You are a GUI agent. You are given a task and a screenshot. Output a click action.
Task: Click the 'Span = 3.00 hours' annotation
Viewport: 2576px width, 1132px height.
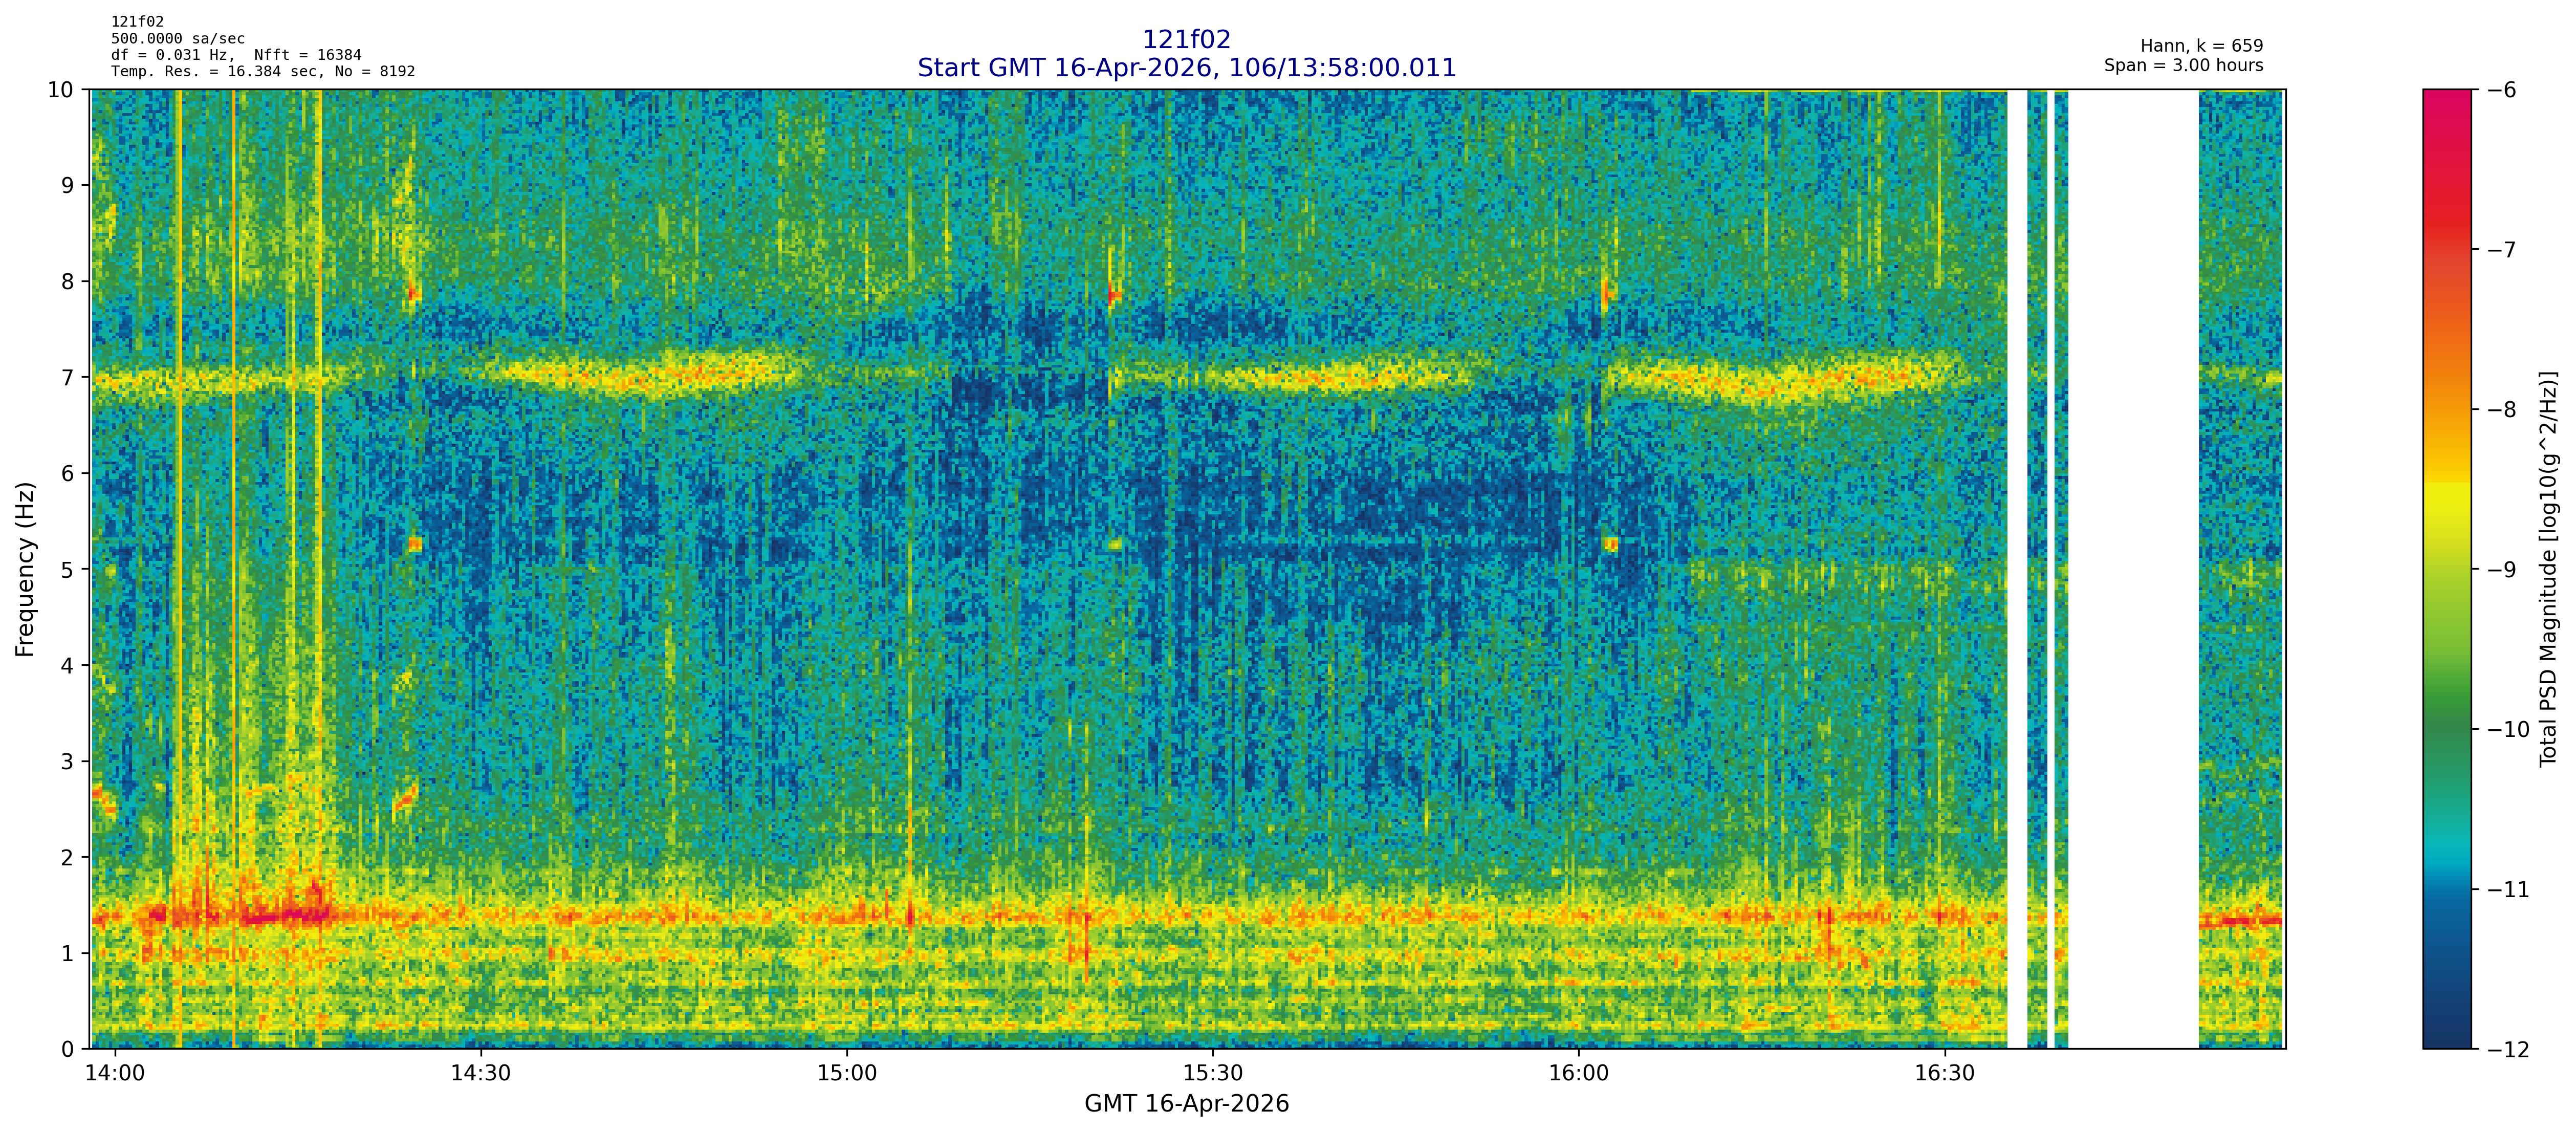2183,65
